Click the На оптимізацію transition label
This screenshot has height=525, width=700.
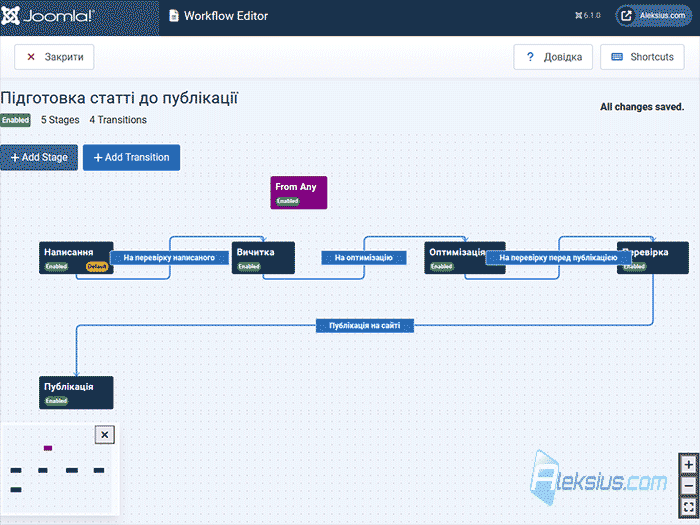click(x=363, y=258)
